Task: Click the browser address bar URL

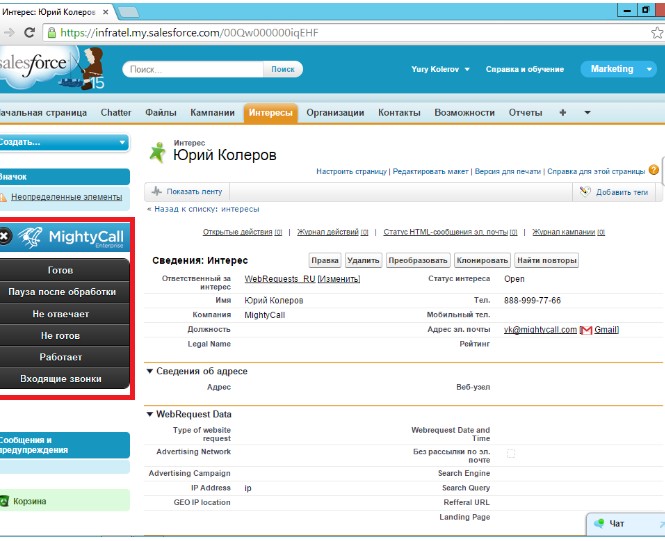Action: 189,33
